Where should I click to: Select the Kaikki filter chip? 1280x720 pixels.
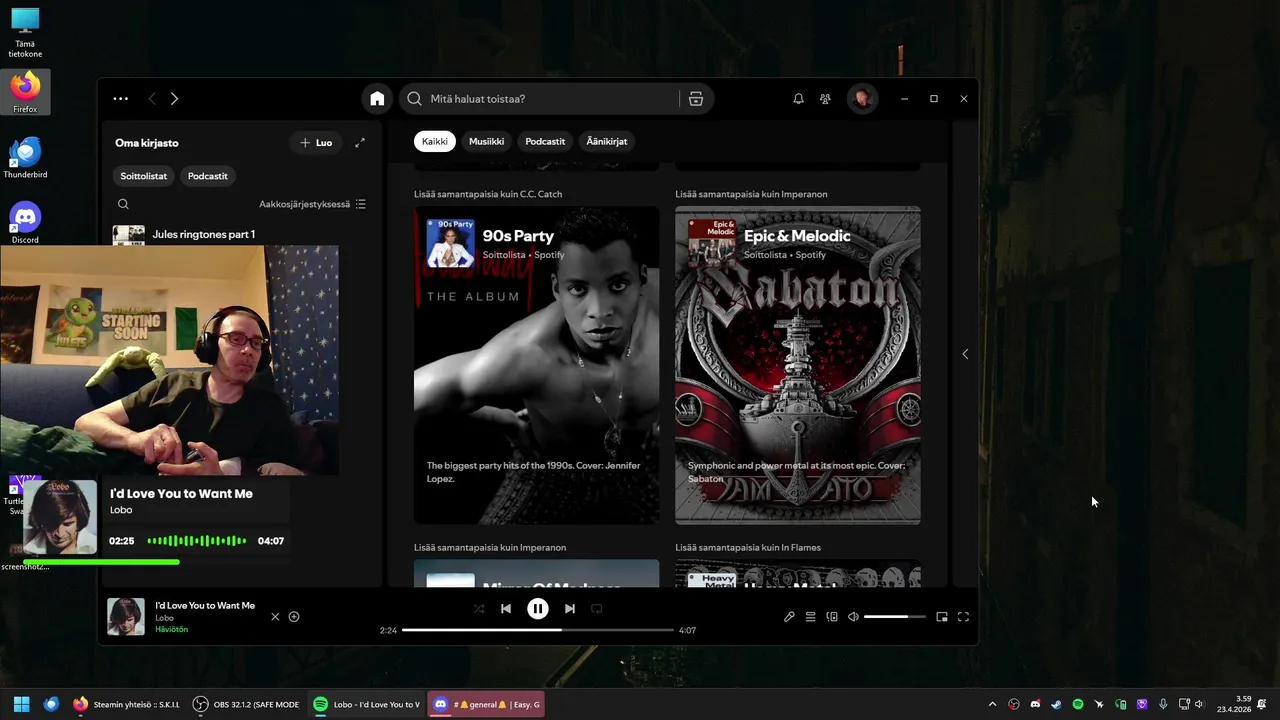[435, 141]
